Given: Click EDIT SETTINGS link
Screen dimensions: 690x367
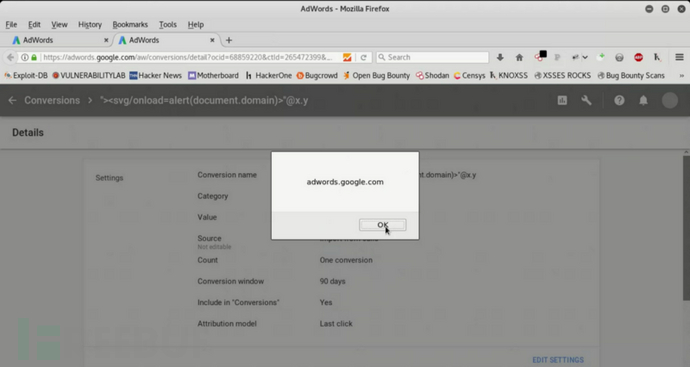Looking at the screenshot, I should click(x=558, y=360).
